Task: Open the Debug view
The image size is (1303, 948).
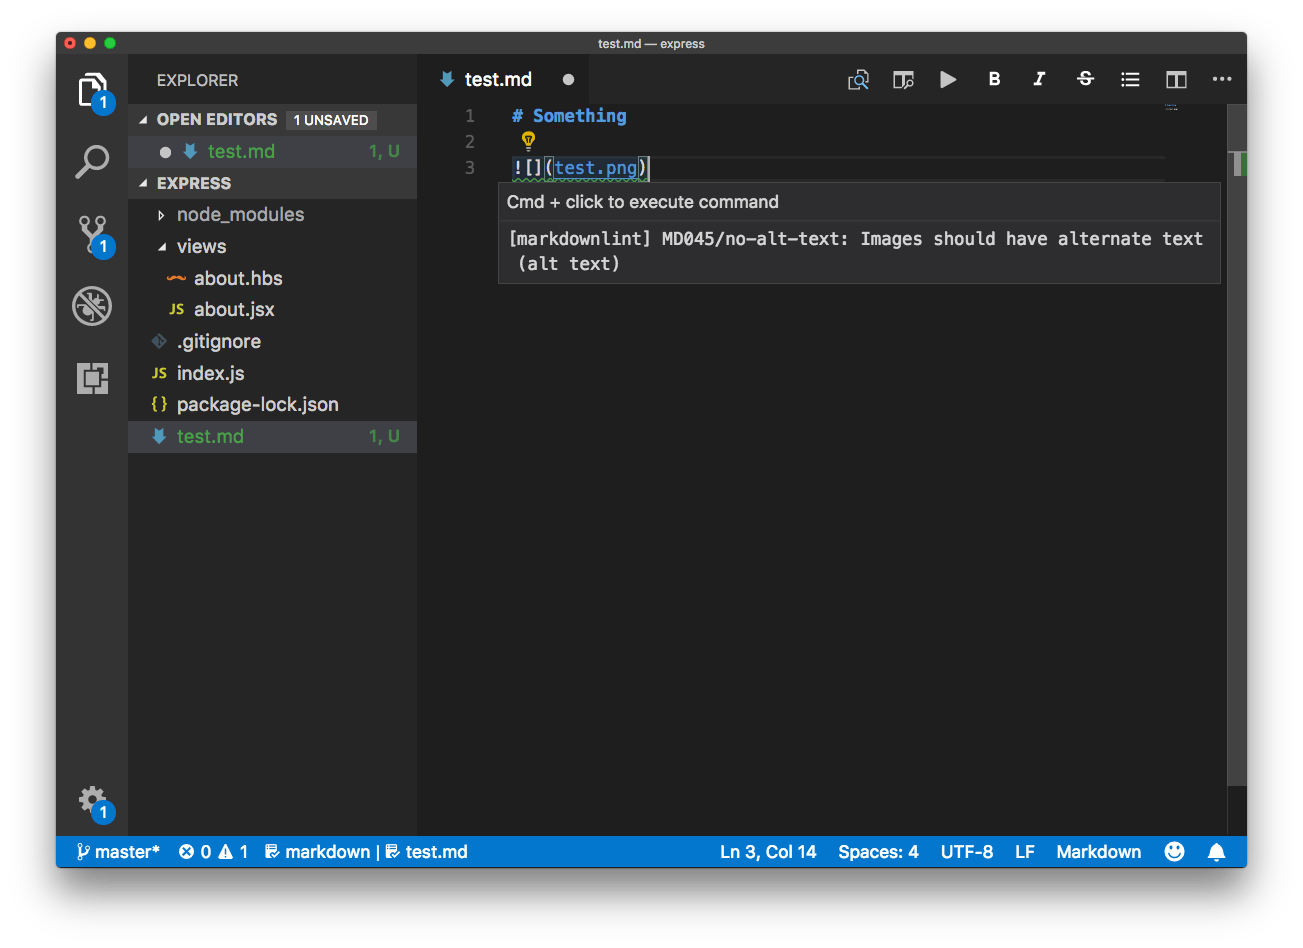Action: click(x=92, y=306)
